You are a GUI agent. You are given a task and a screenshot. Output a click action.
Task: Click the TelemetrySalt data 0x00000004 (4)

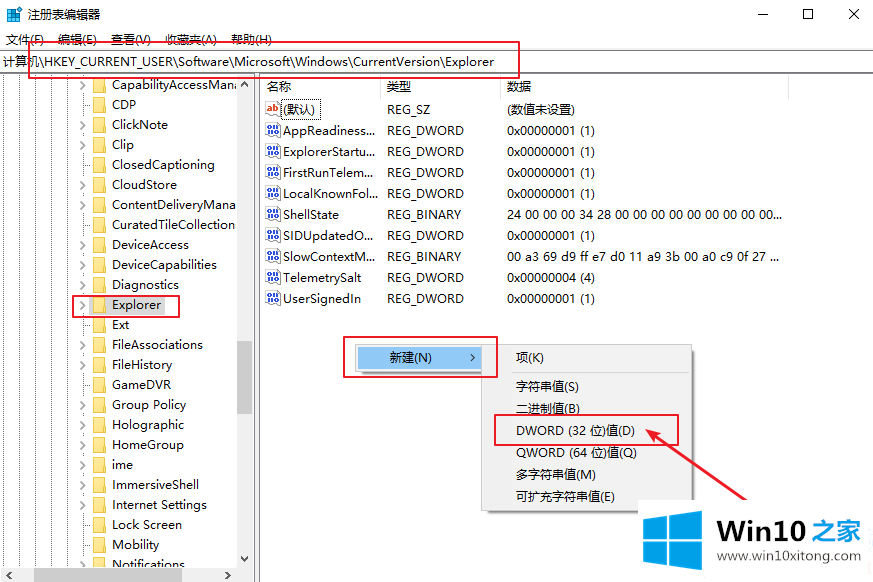coord(551,277)
